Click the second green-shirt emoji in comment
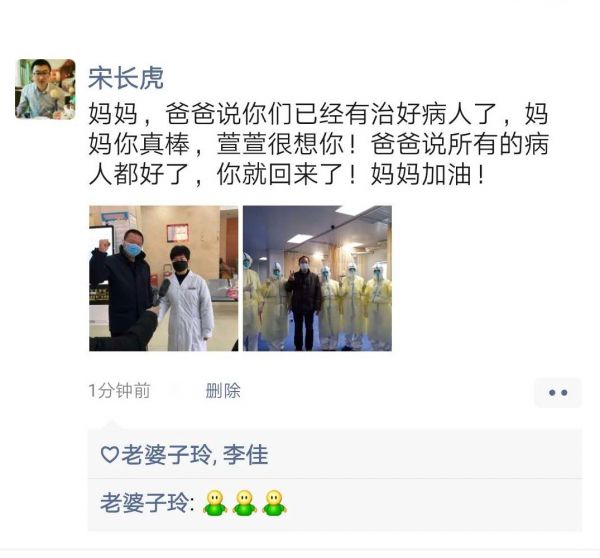Viewport: 600px width, 558px height. pyautogui.click(x=245, y=503)
